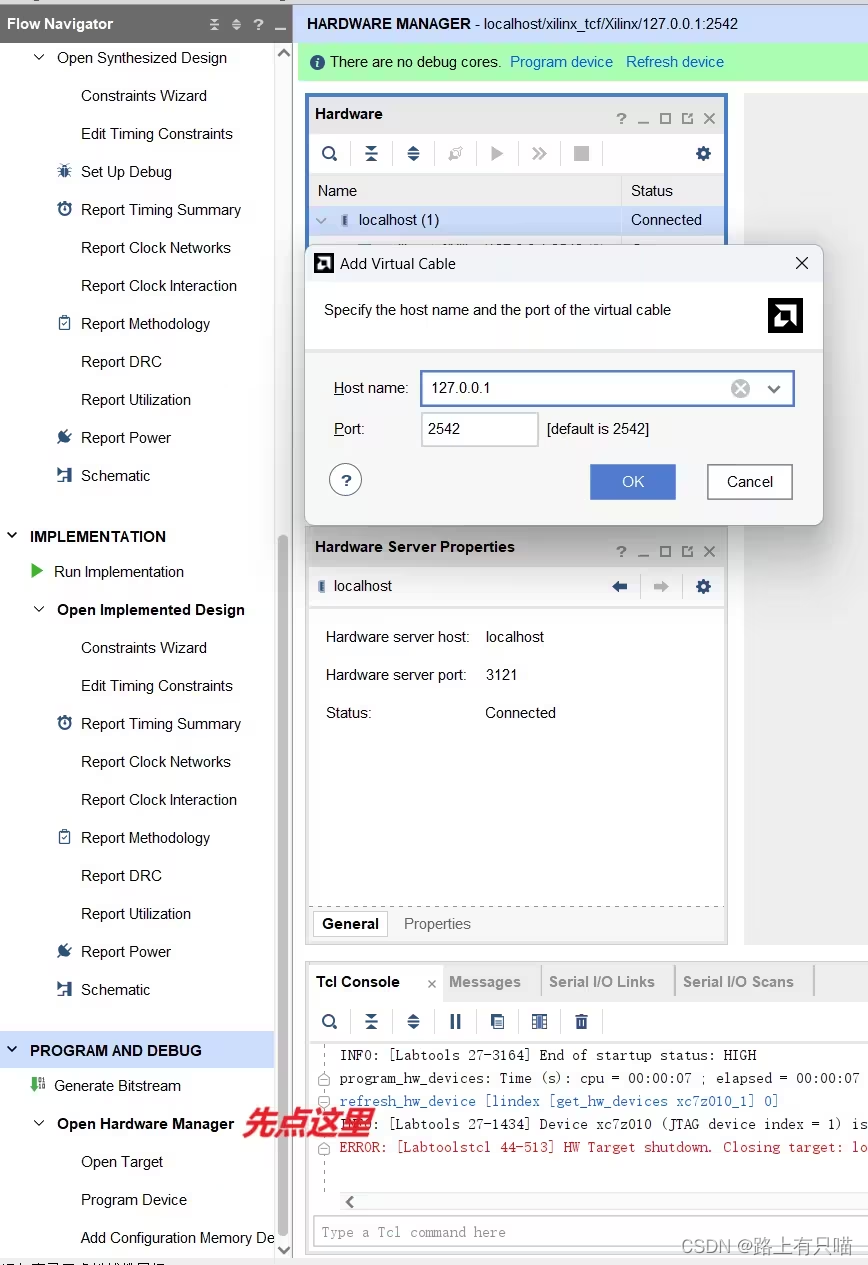Screen dimensions: 868x1265
Task: Click Program Device in Flow Navigator
Action: (x=134, y=1200)
